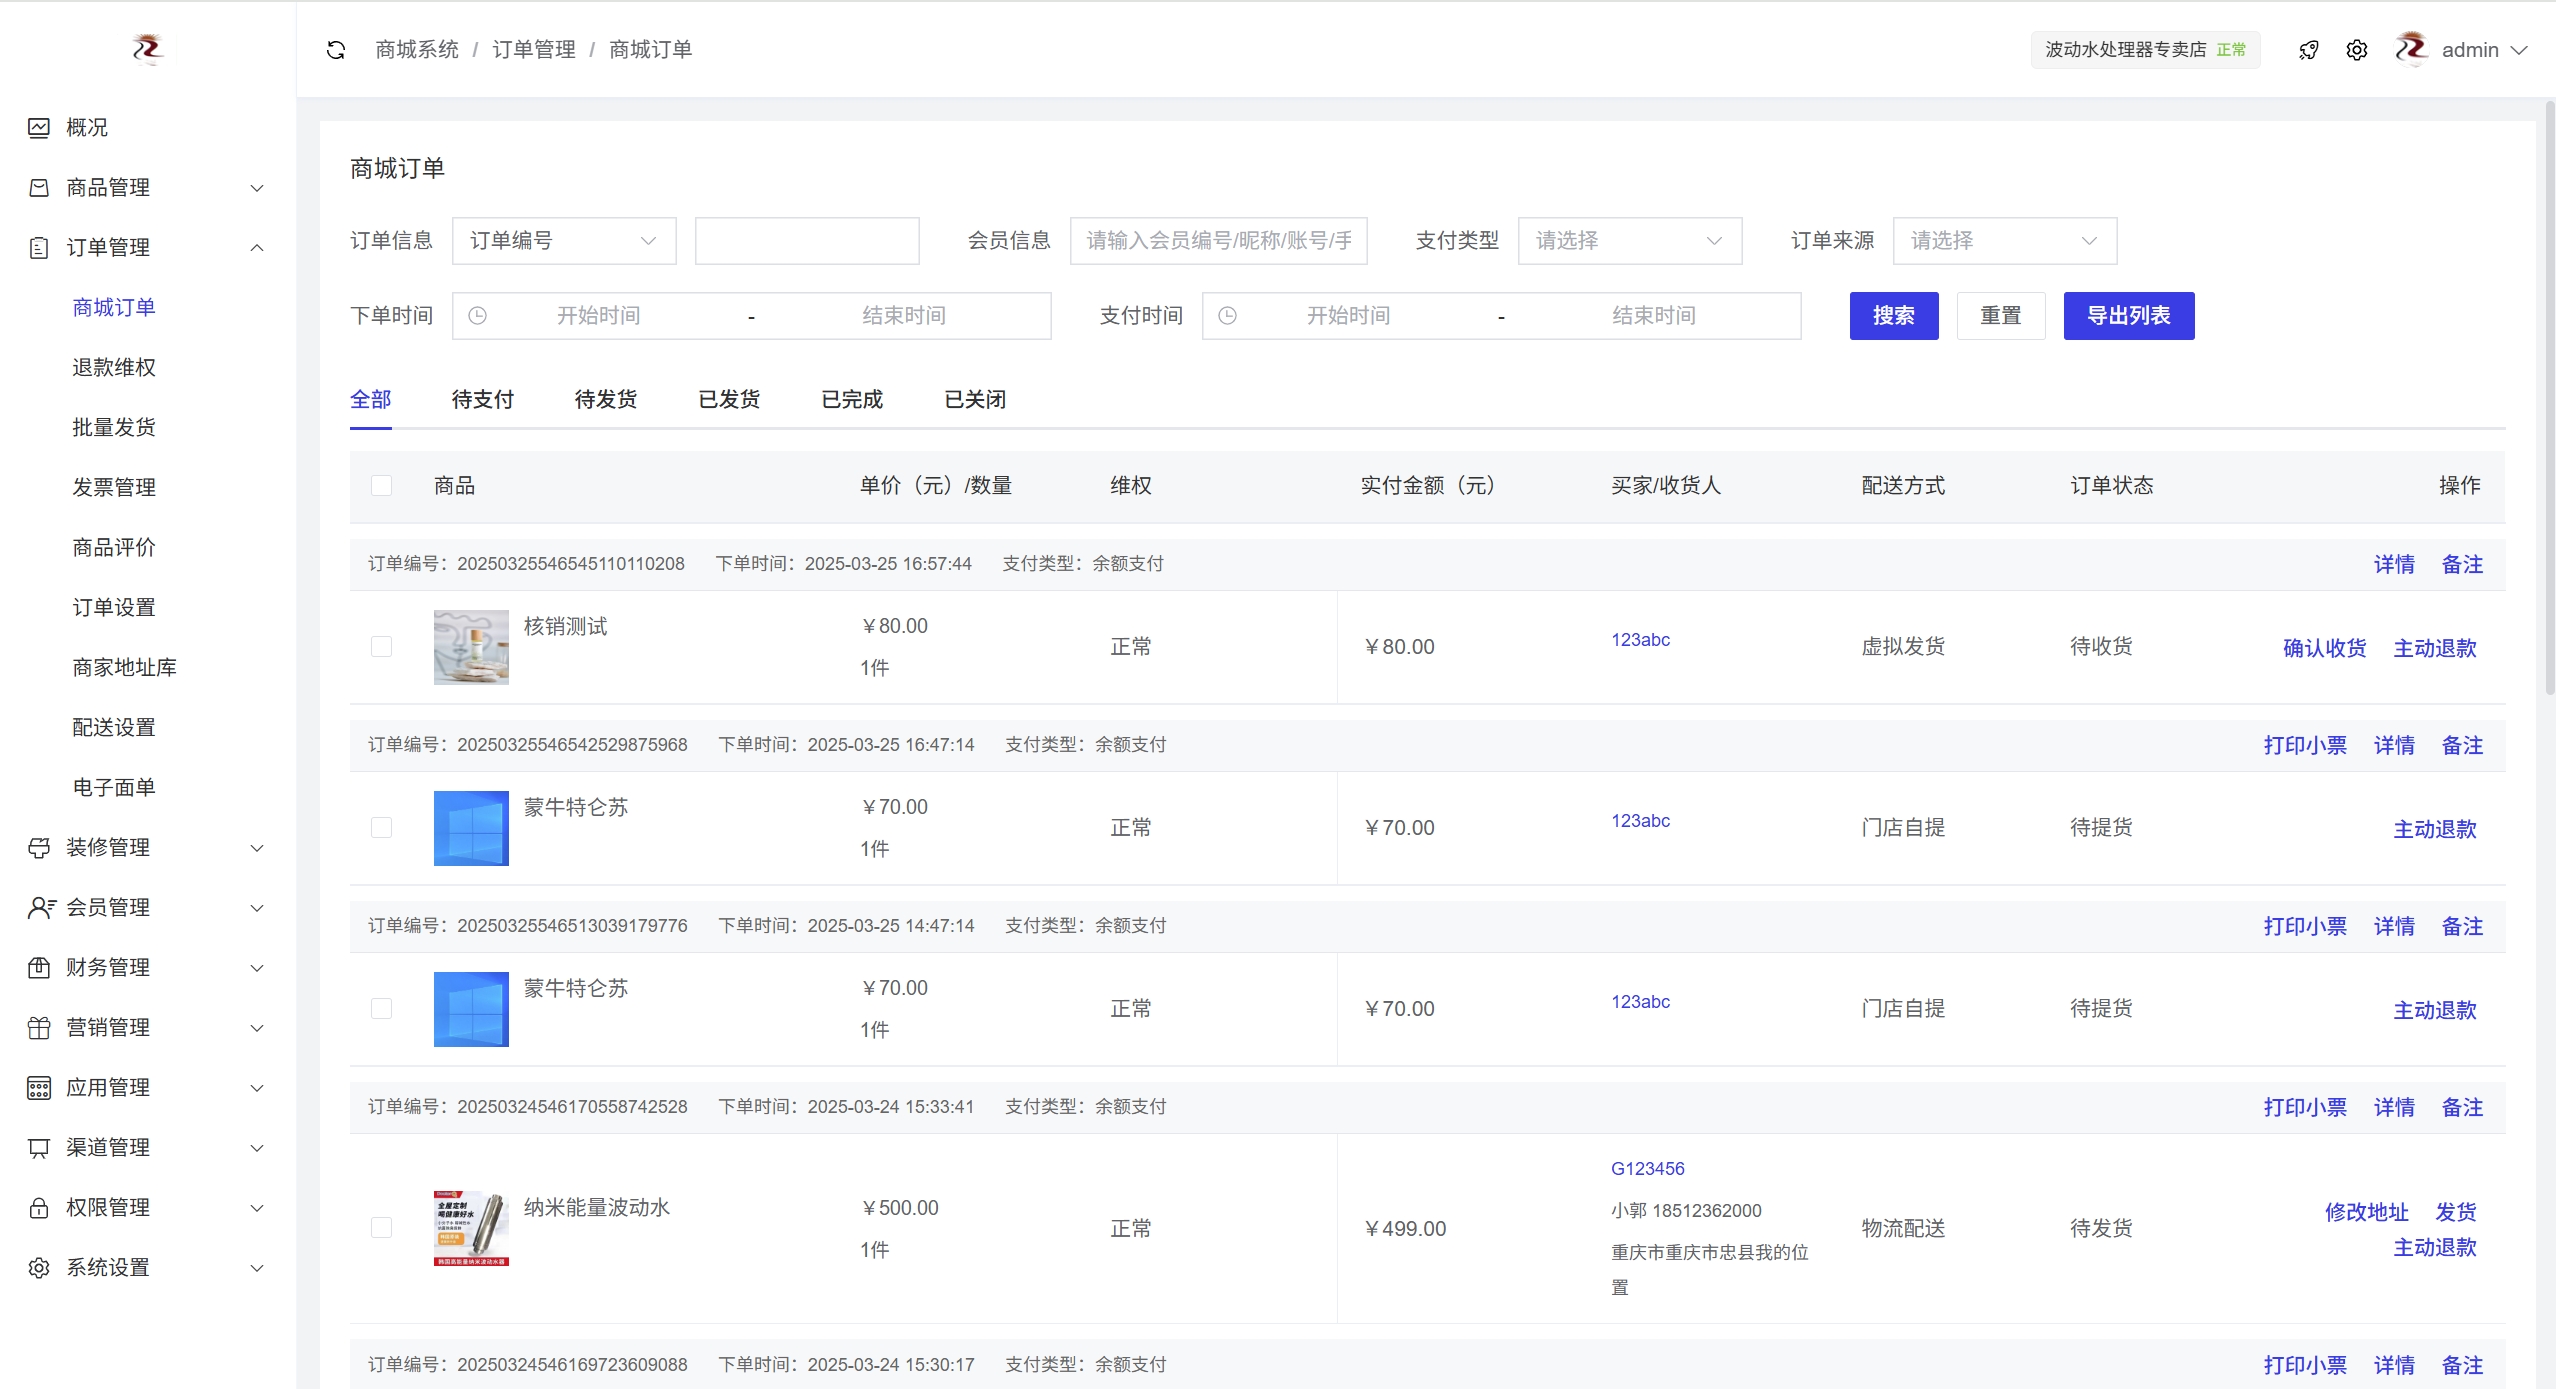Click the 导出列表 button
The width and height of the screenshot is (2556, 1389).
pyautogui.click(x=2129, y=316)
